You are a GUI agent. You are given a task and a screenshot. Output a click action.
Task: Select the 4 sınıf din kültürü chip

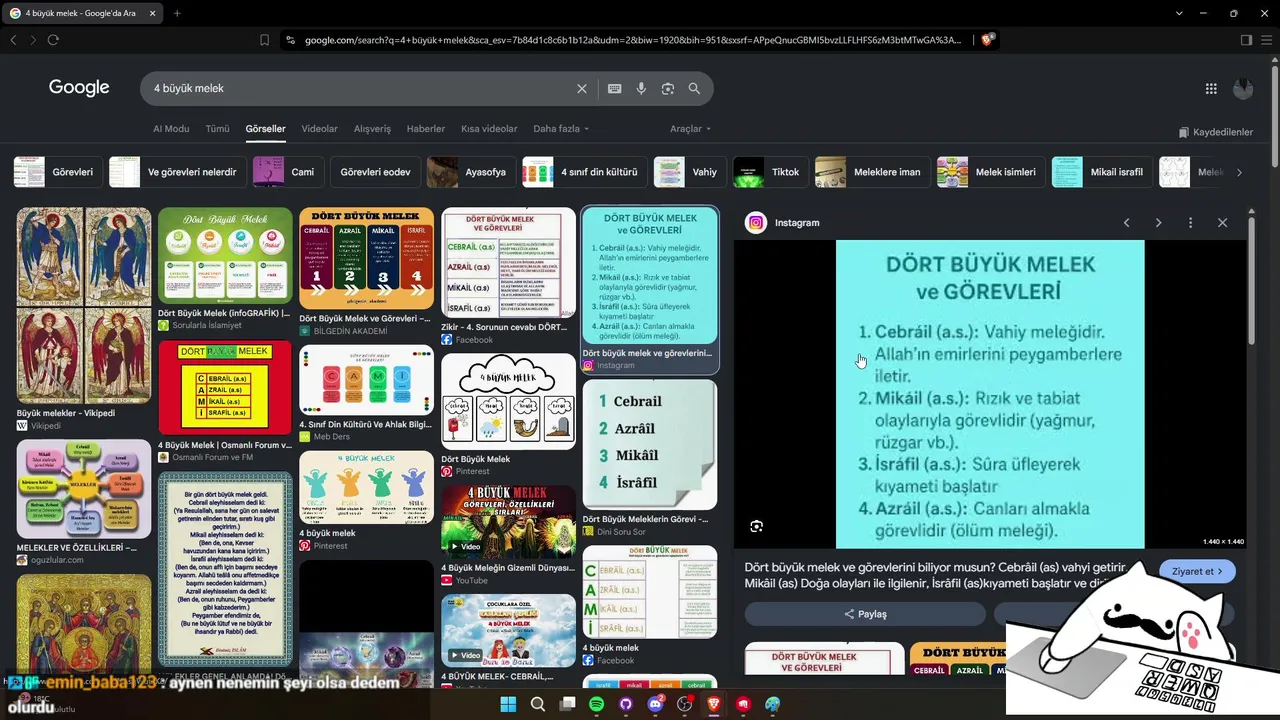pos(584,172)
